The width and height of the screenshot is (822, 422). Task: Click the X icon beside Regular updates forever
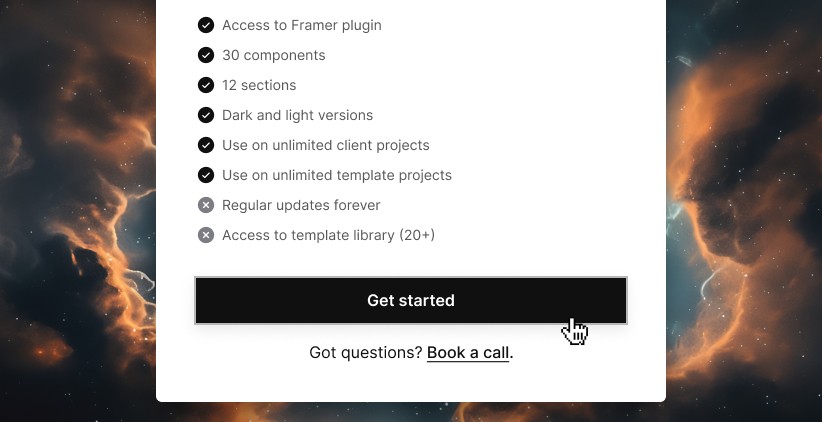(206, 205)
